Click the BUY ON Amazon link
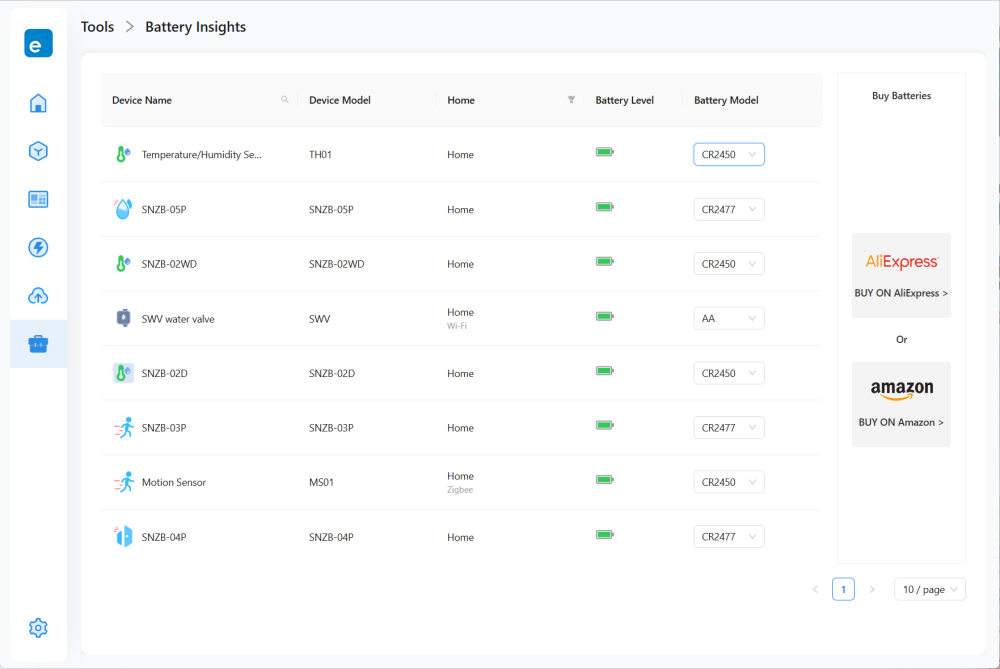The image size is (1000, 669). point(901,422)
